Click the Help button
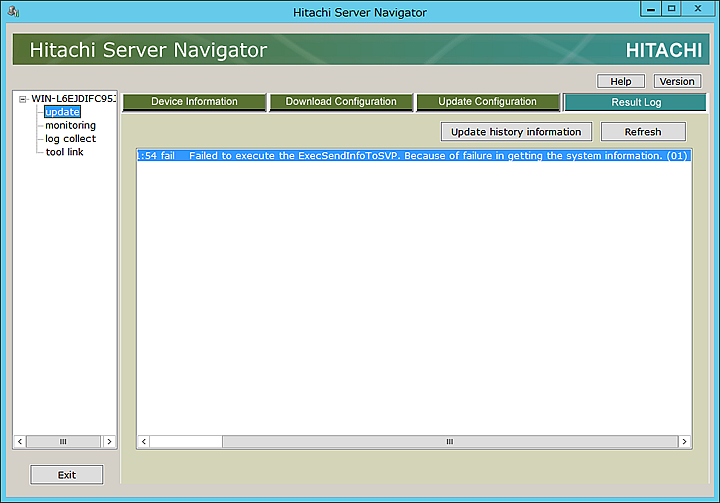Image resolution: width=720 pixels, height=503 pixels. tap(621, 81)
